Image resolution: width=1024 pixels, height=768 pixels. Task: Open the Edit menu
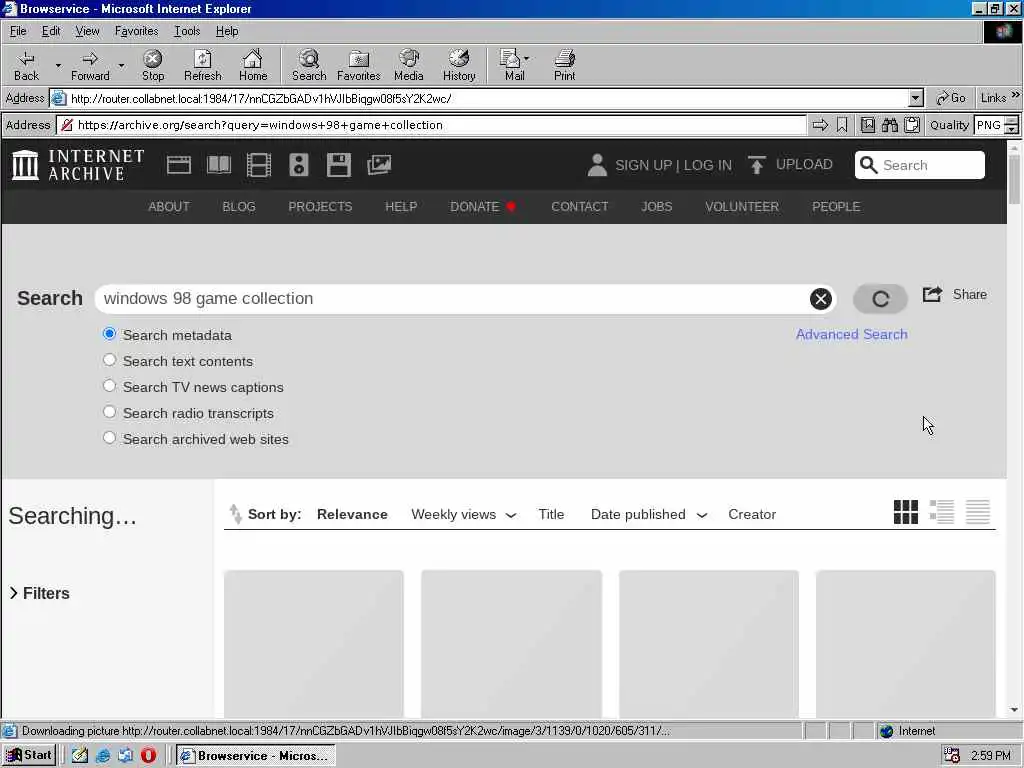pos(51,31)
